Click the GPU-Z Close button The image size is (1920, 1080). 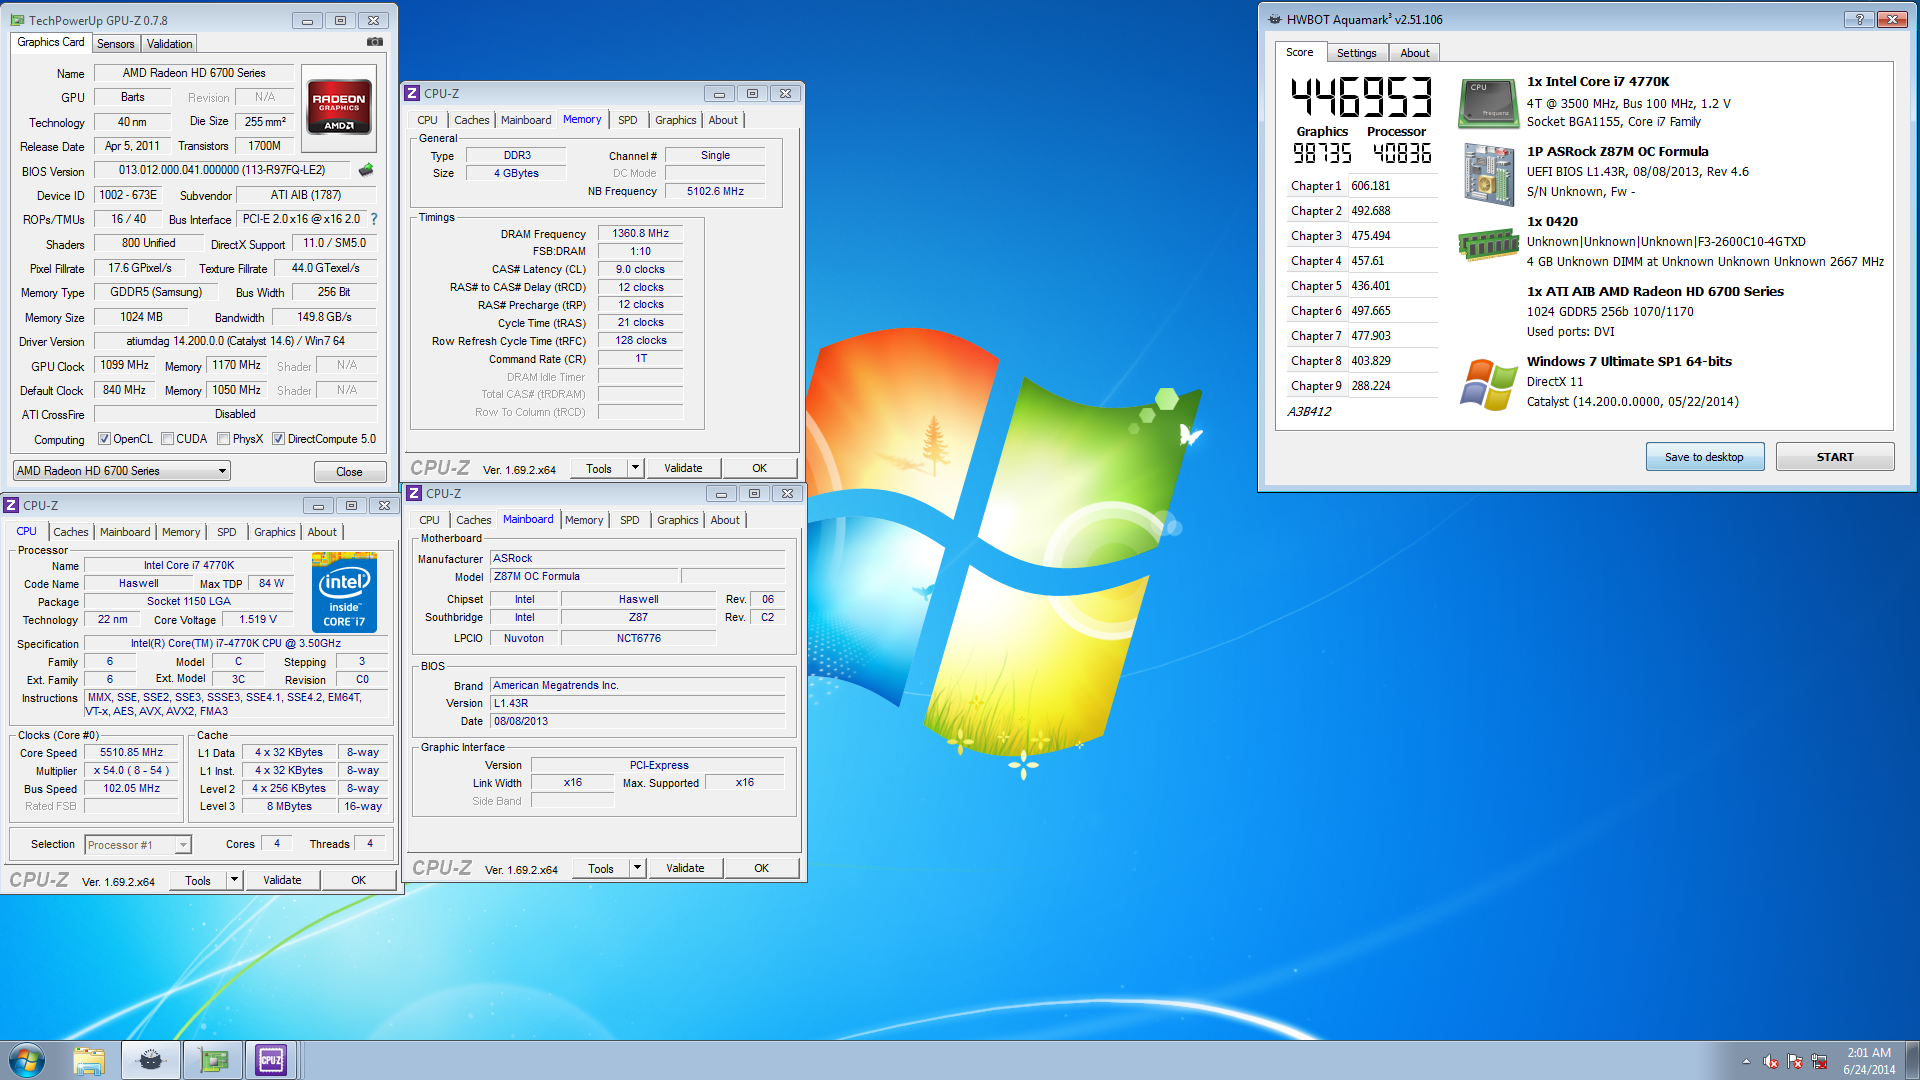tap(349, 472)
